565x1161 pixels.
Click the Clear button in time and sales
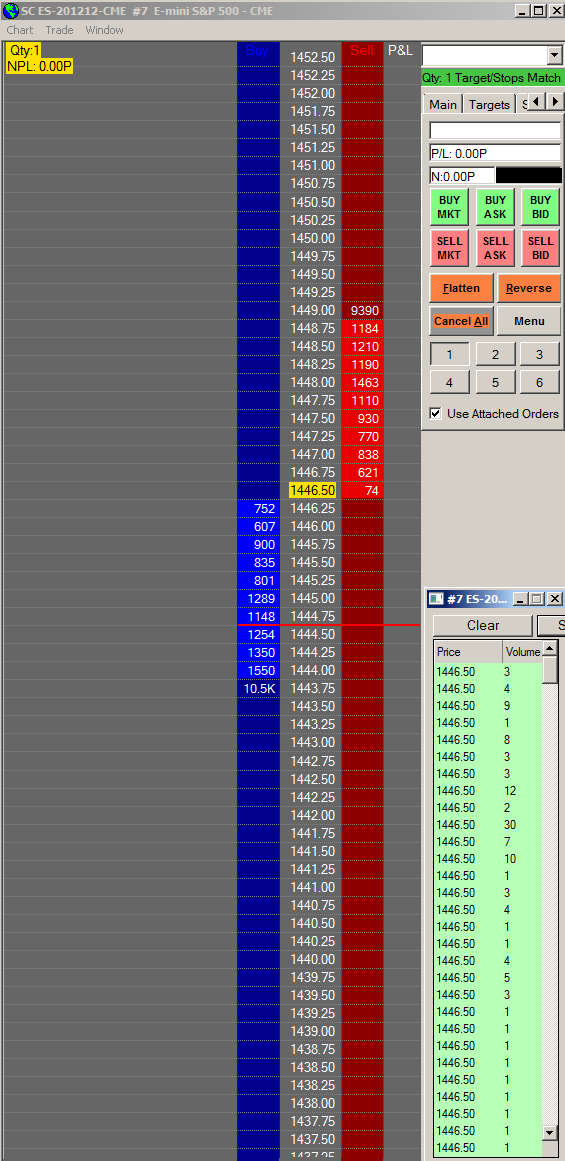point(483,626)
